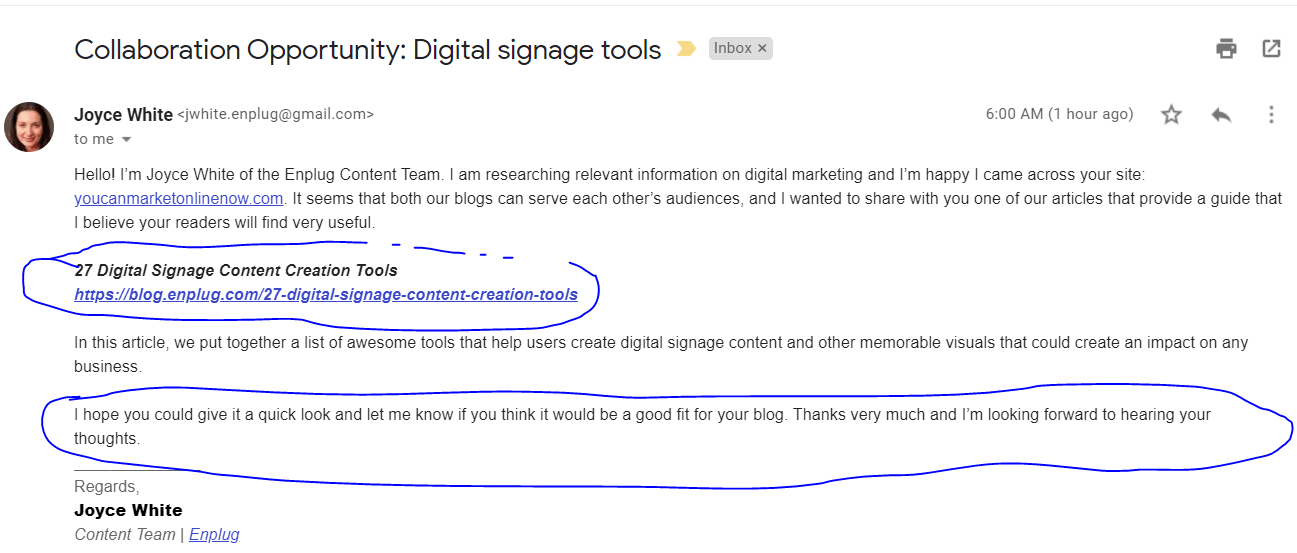The width and height of the screenshot is (1297, 553).
Task: Click the Inbox label chip
Action: point(732,48)
